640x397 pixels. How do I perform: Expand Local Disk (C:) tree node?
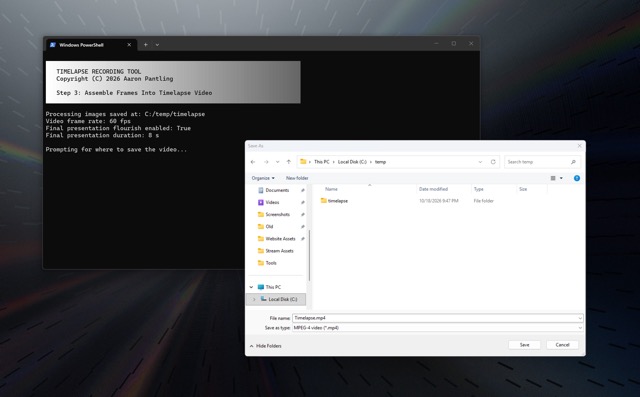click(254, 299)
